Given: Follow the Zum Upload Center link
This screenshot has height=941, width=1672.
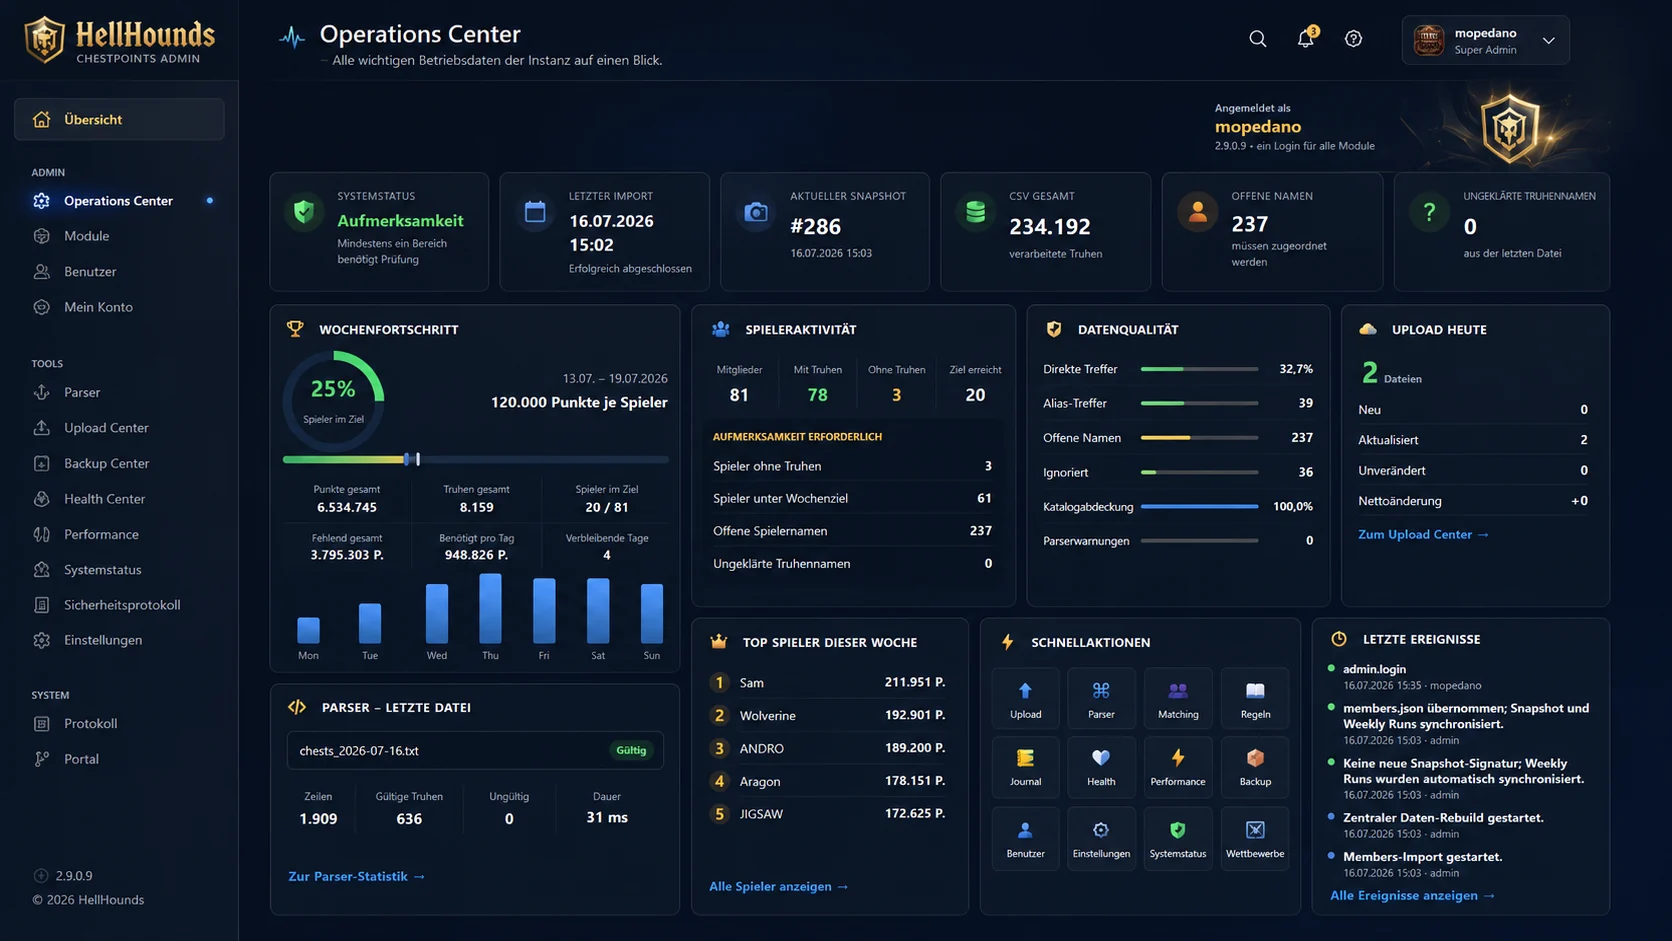Looking at the screenshot, I should click(x=1423, y=534).
